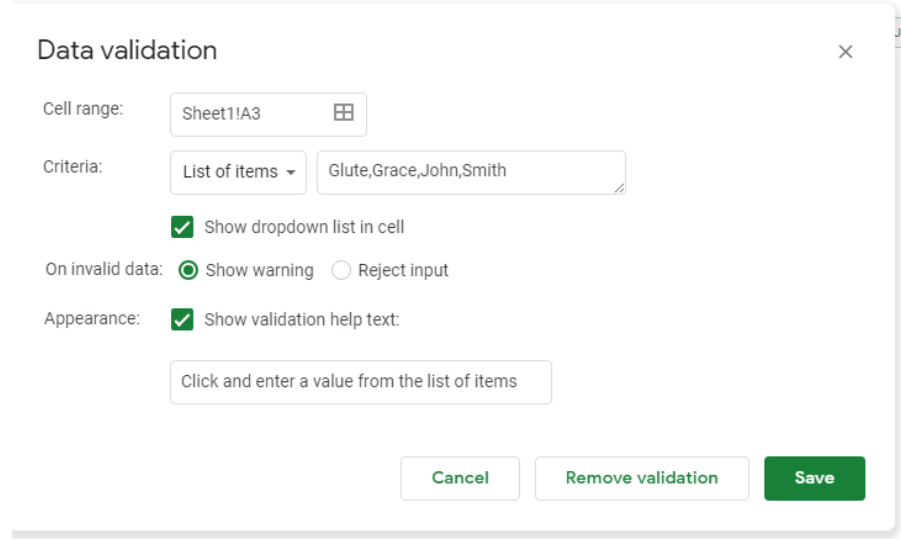
Task: Click the items field containing Glute,Grace,John,Smith
Action: [x=471, y=172]
